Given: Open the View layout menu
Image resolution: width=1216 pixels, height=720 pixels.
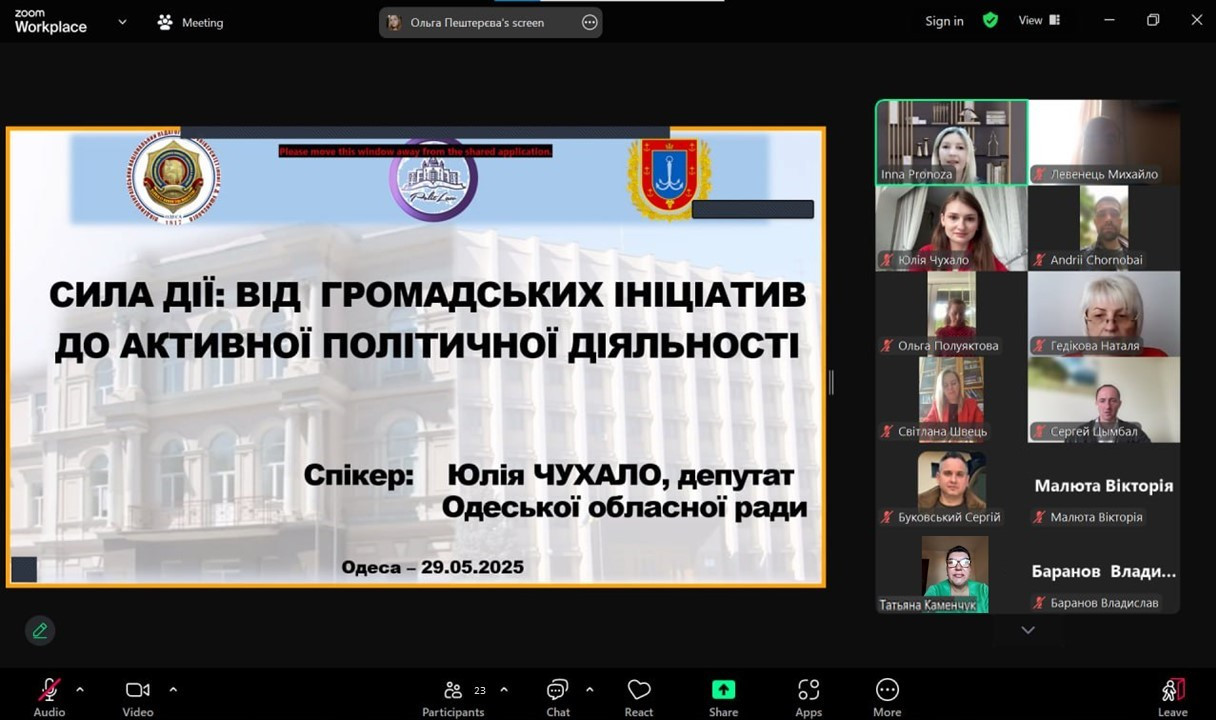Looking at the screenshot, I should coord(1039,20).
